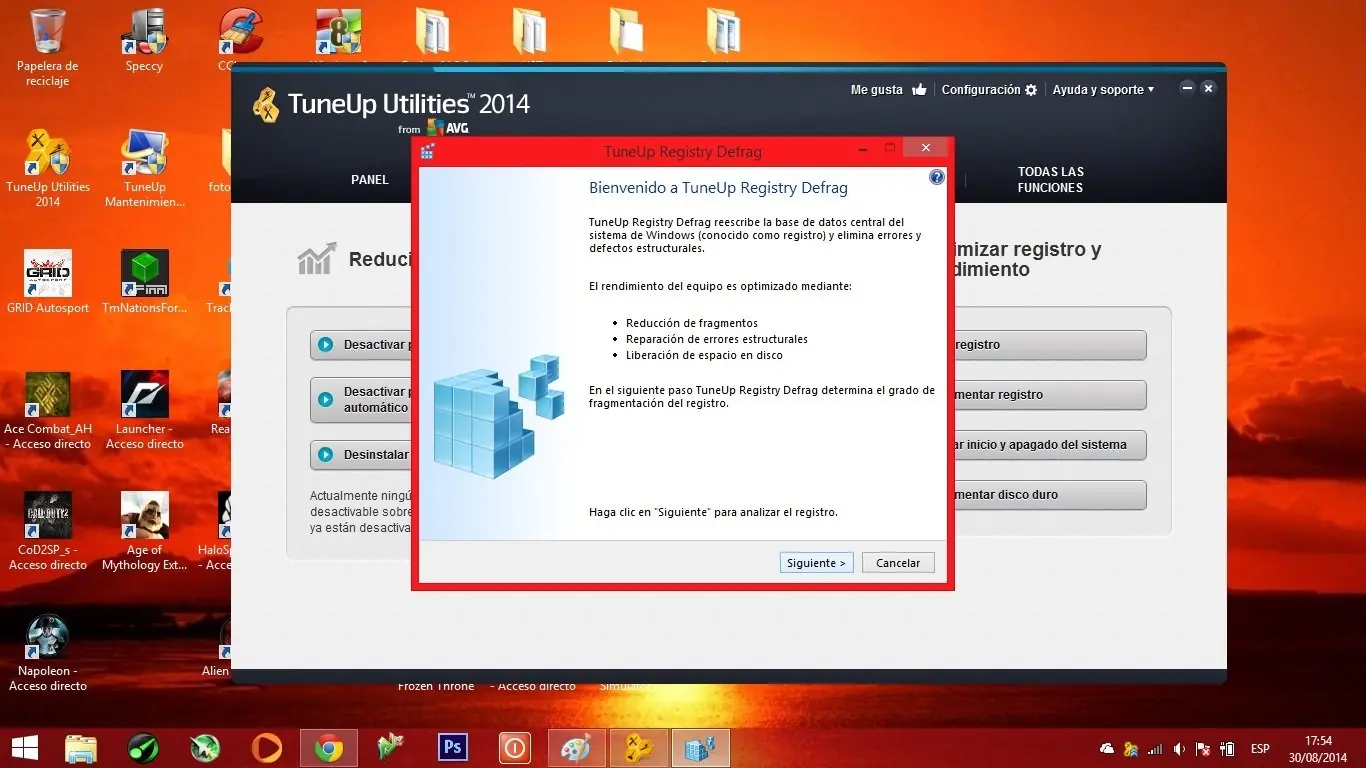
Task: Click the Desinstalar button in TuneUp Utilities
Action: point(361,455)
